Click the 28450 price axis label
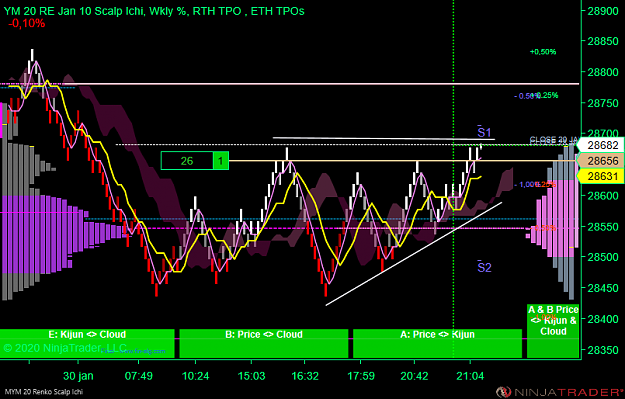The image size is (625, 399). (x=602, y=288)
